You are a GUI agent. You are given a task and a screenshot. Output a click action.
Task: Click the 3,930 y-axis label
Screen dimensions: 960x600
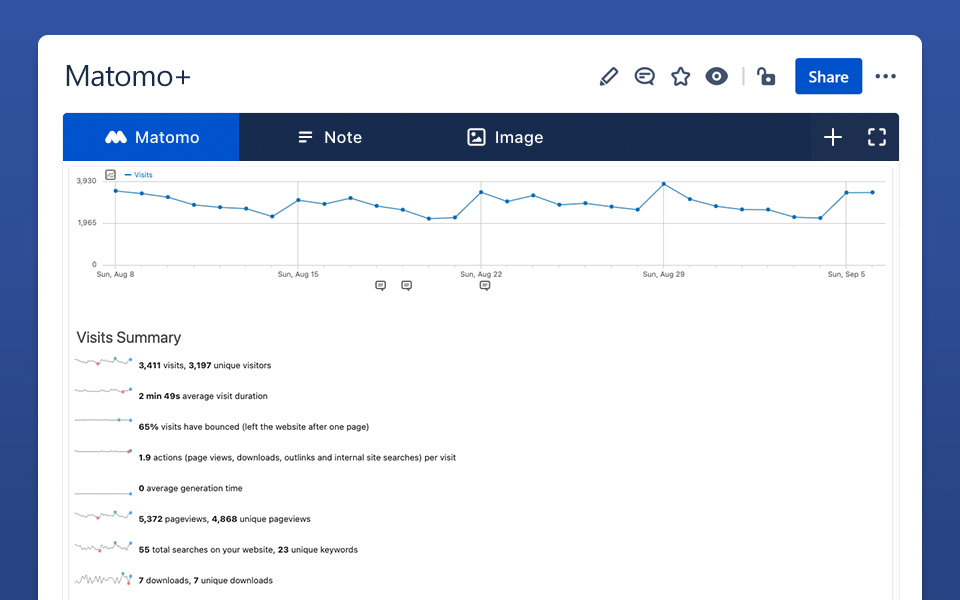coord(86,181)
